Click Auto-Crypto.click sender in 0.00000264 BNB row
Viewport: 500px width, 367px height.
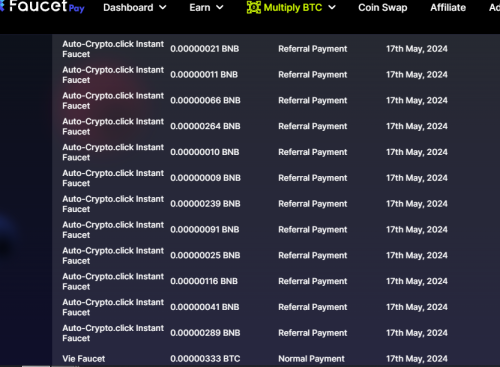point(113,127)
